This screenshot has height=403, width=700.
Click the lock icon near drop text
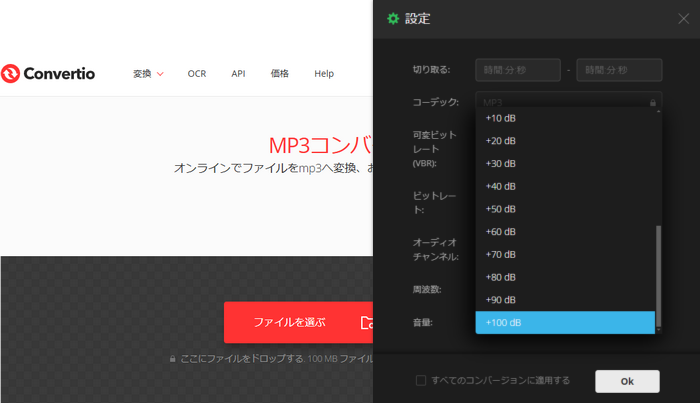click(173, 358)
